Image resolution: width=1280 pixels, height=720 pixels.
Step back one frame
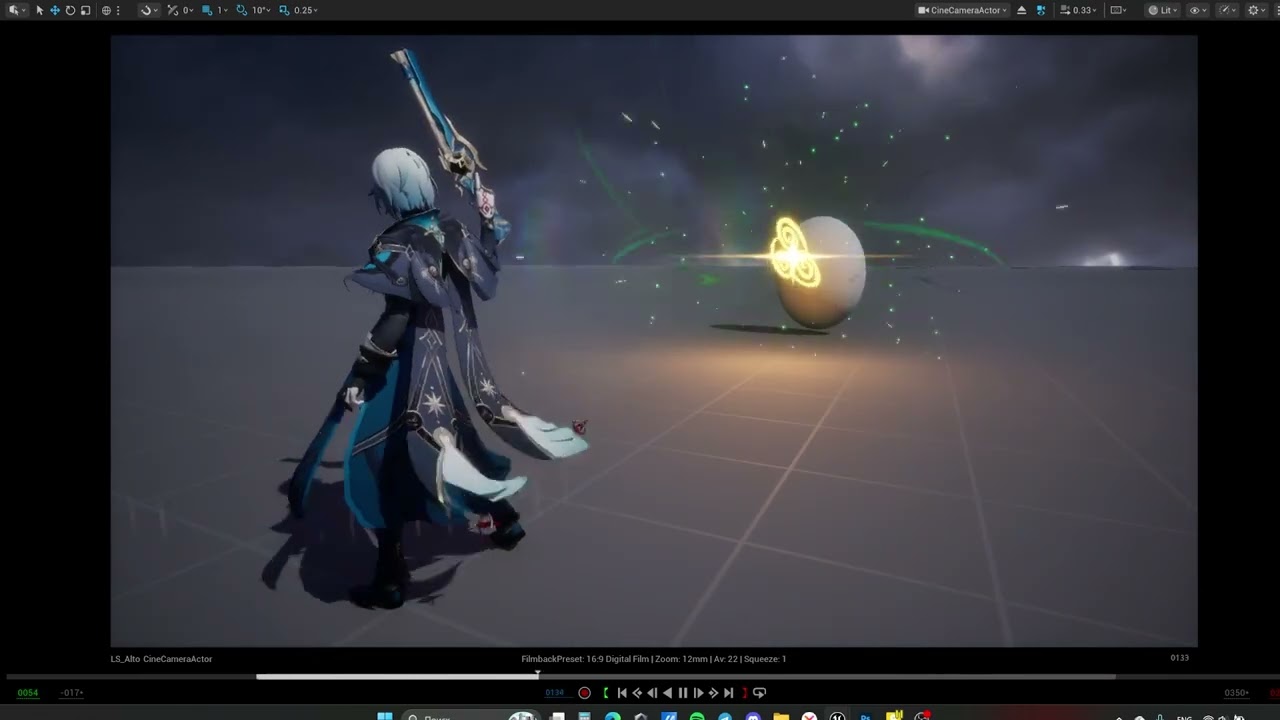click(x=652, y=693)
